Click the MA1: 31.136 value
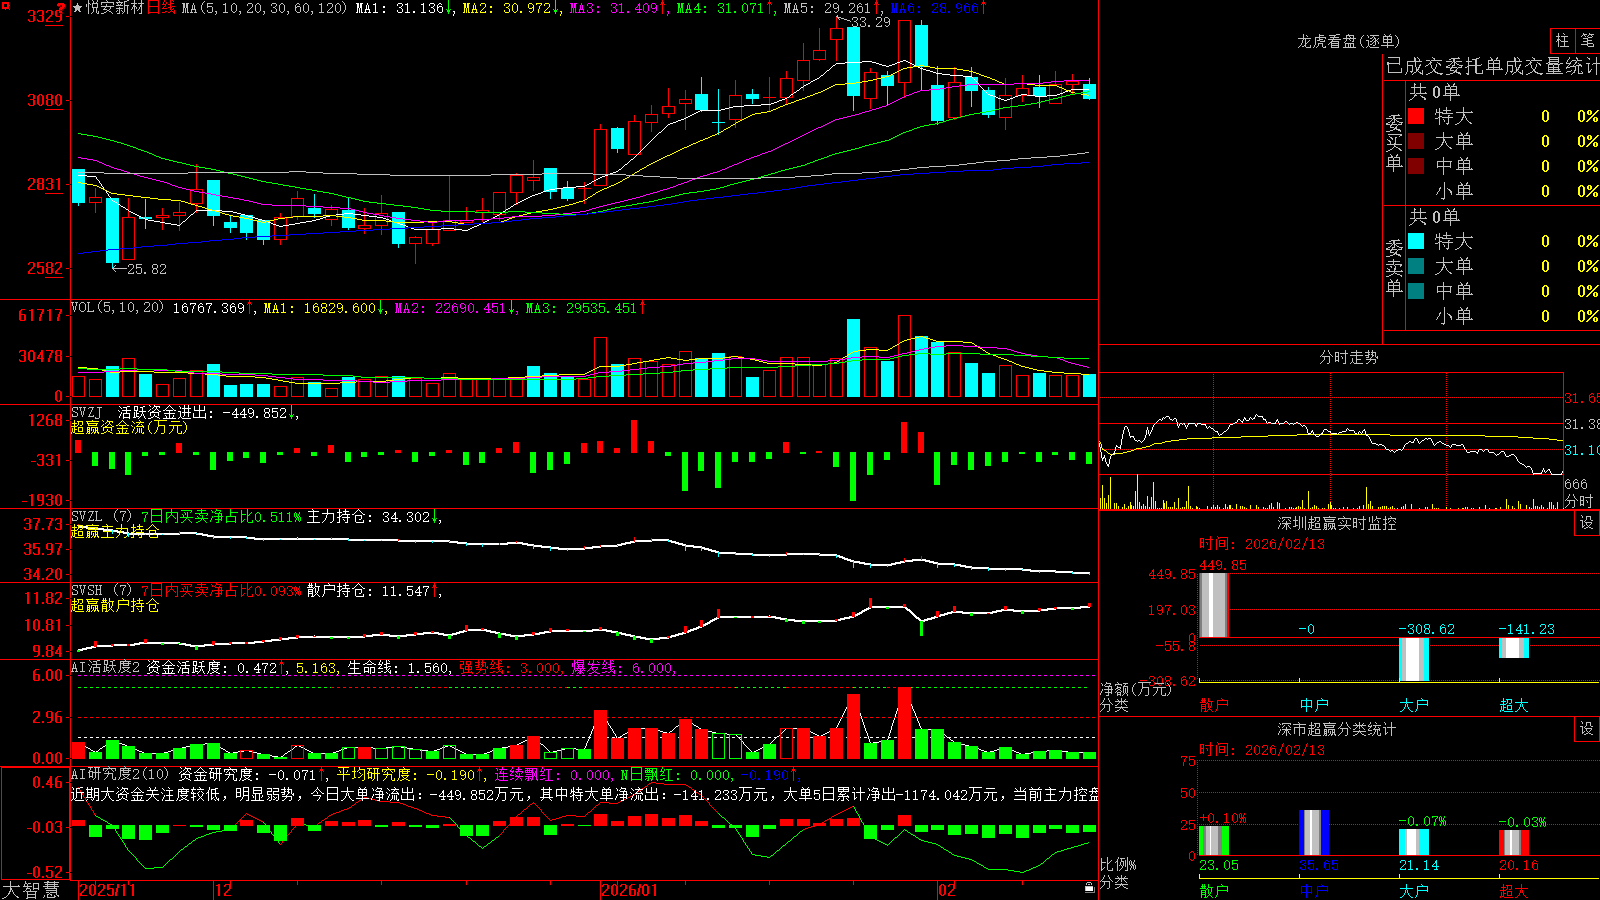Screen dimensions: 1600x900 pos(405,8)
